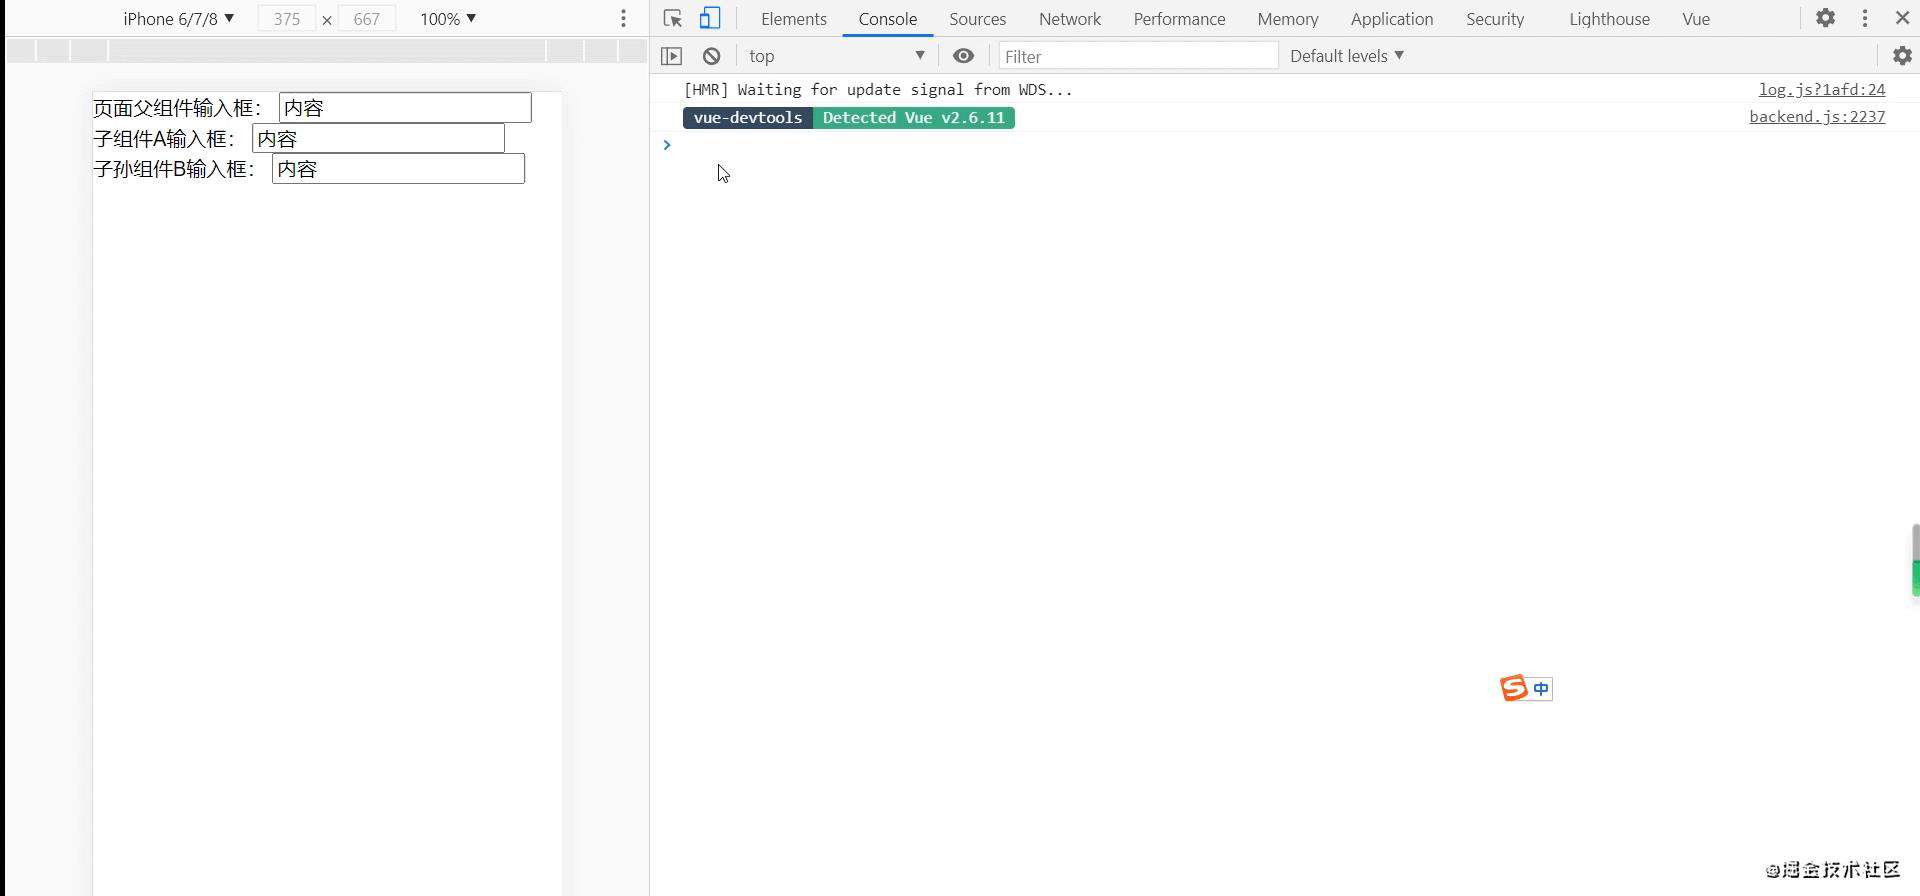Create a live expression with eye icon

point(963,56)
